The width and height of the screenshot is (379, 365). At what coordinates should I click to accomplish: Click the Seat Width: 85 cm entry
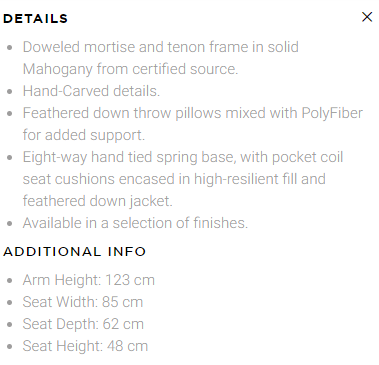[83, 302]
